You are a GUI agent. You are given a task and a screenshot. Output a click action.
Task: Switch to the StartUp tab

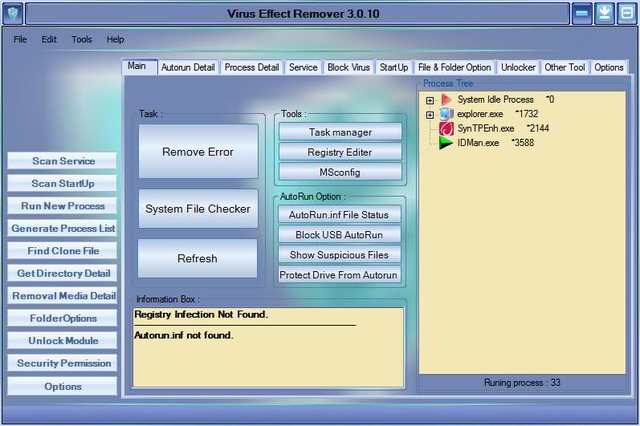coord(393,67)
